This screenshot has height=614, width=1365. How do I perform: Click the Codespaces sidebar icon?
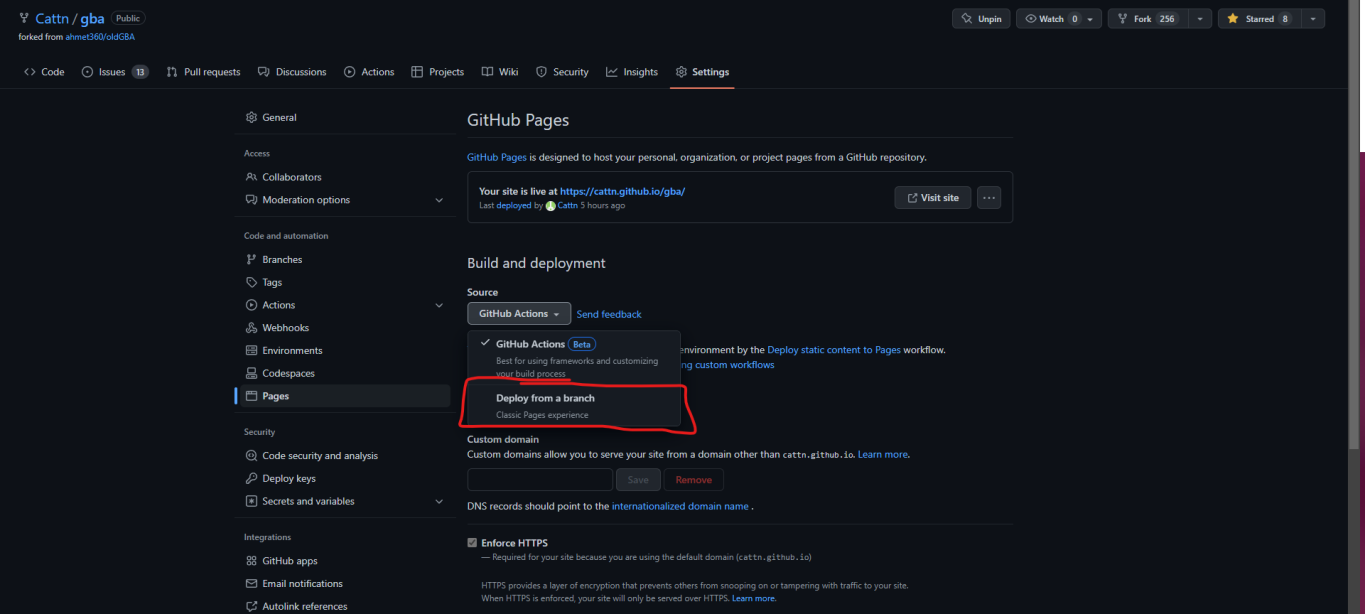click(252, 373)
